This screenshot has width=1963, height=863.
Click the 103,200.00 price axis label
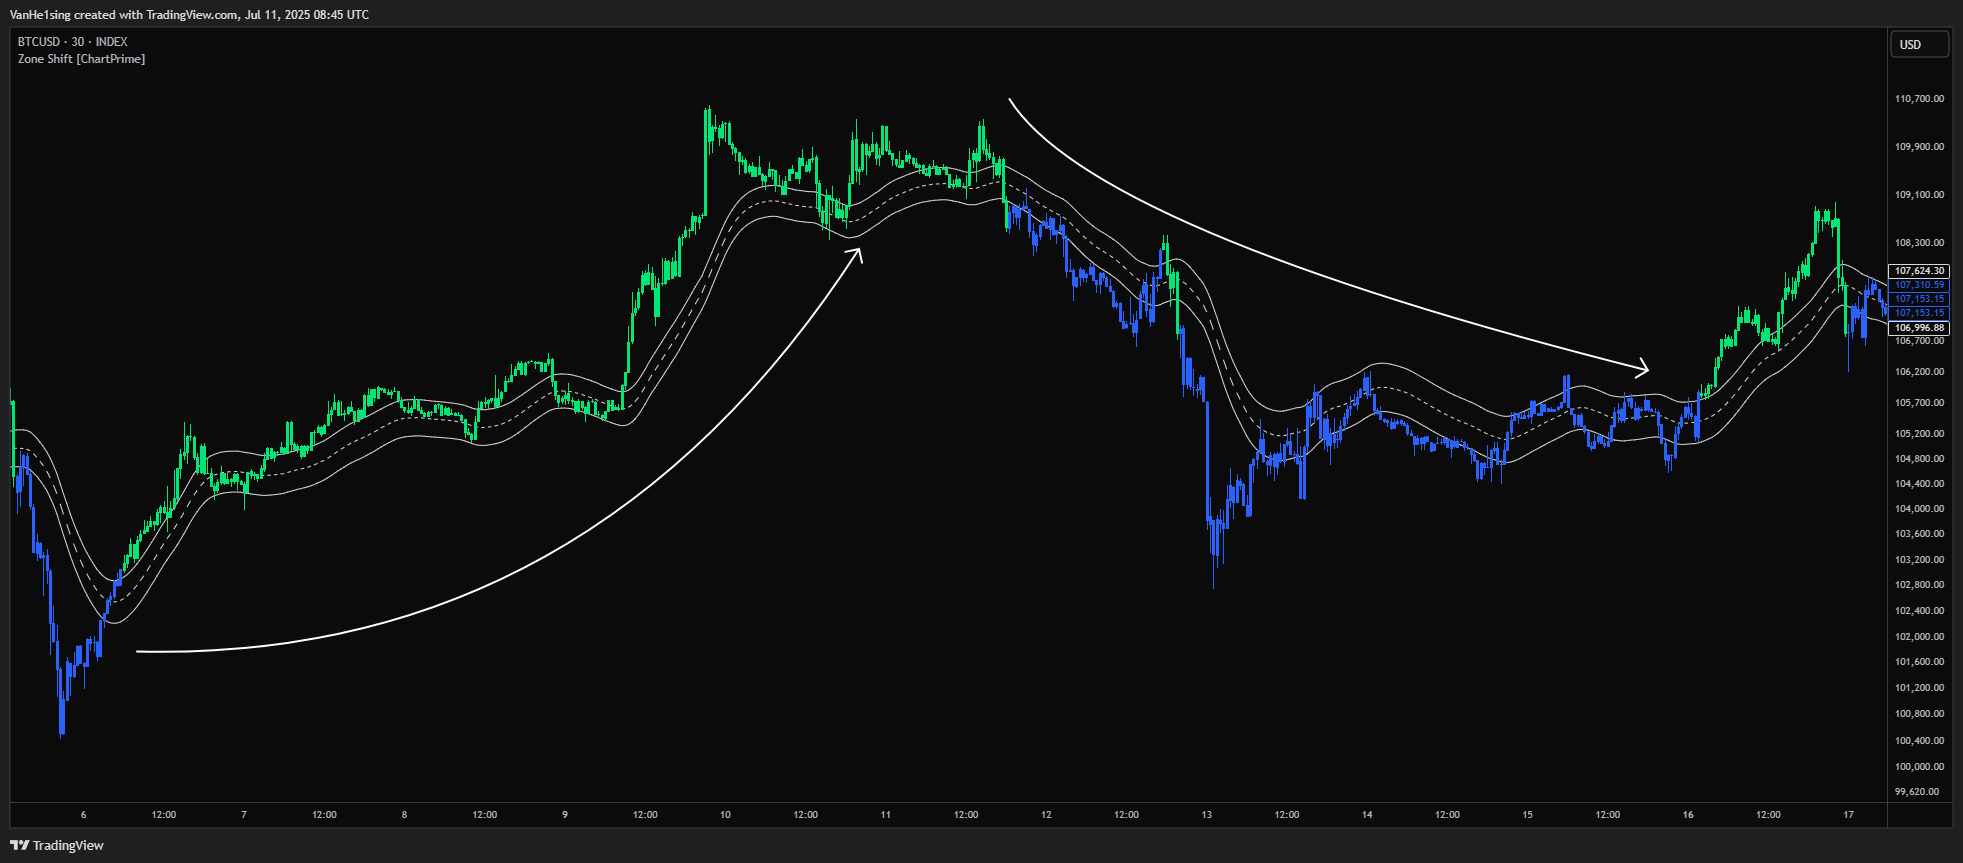[1919, 560]
